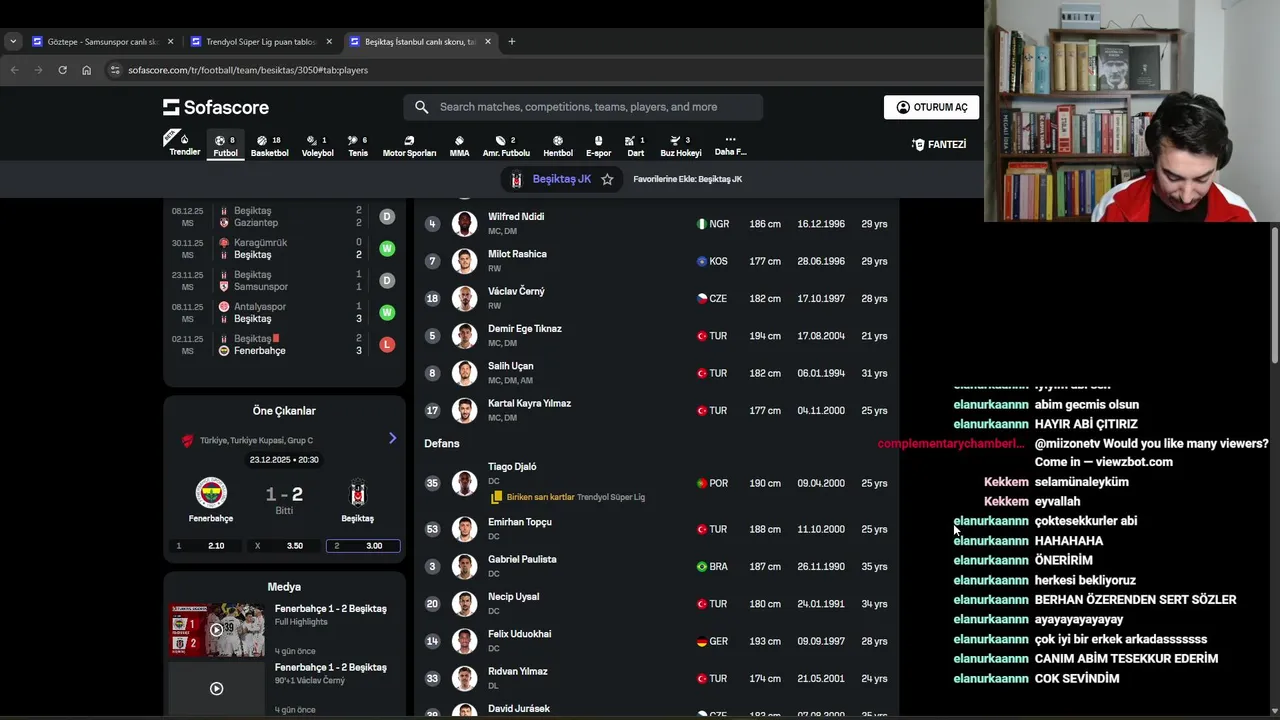Open the Amr. Futbolu category
Screen dimensions: 1280x720
tap(506, 146)
